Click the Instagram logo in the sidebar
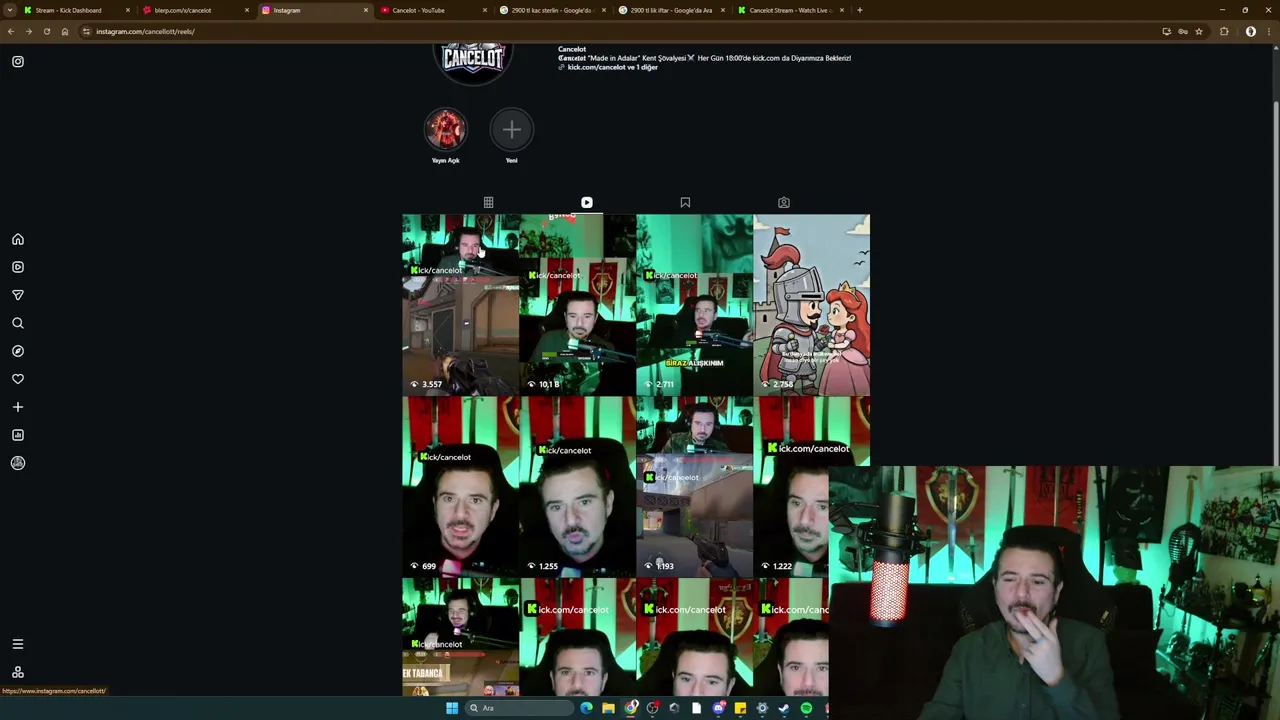This screenshot has width=1280, height=720. [18, 62]
